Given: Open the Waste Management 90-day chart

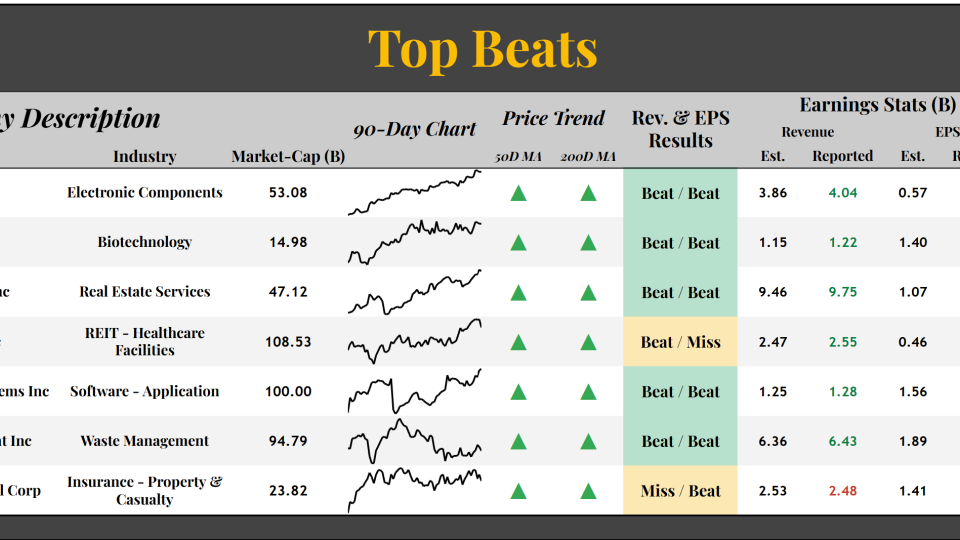Looking at the screenshot, I should (414, 442).
